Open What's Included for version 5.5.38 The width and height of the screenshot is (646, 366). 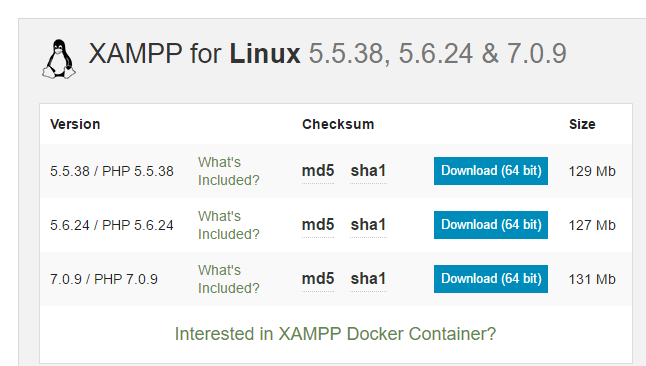pyautogui.click(x=229, y=171)
